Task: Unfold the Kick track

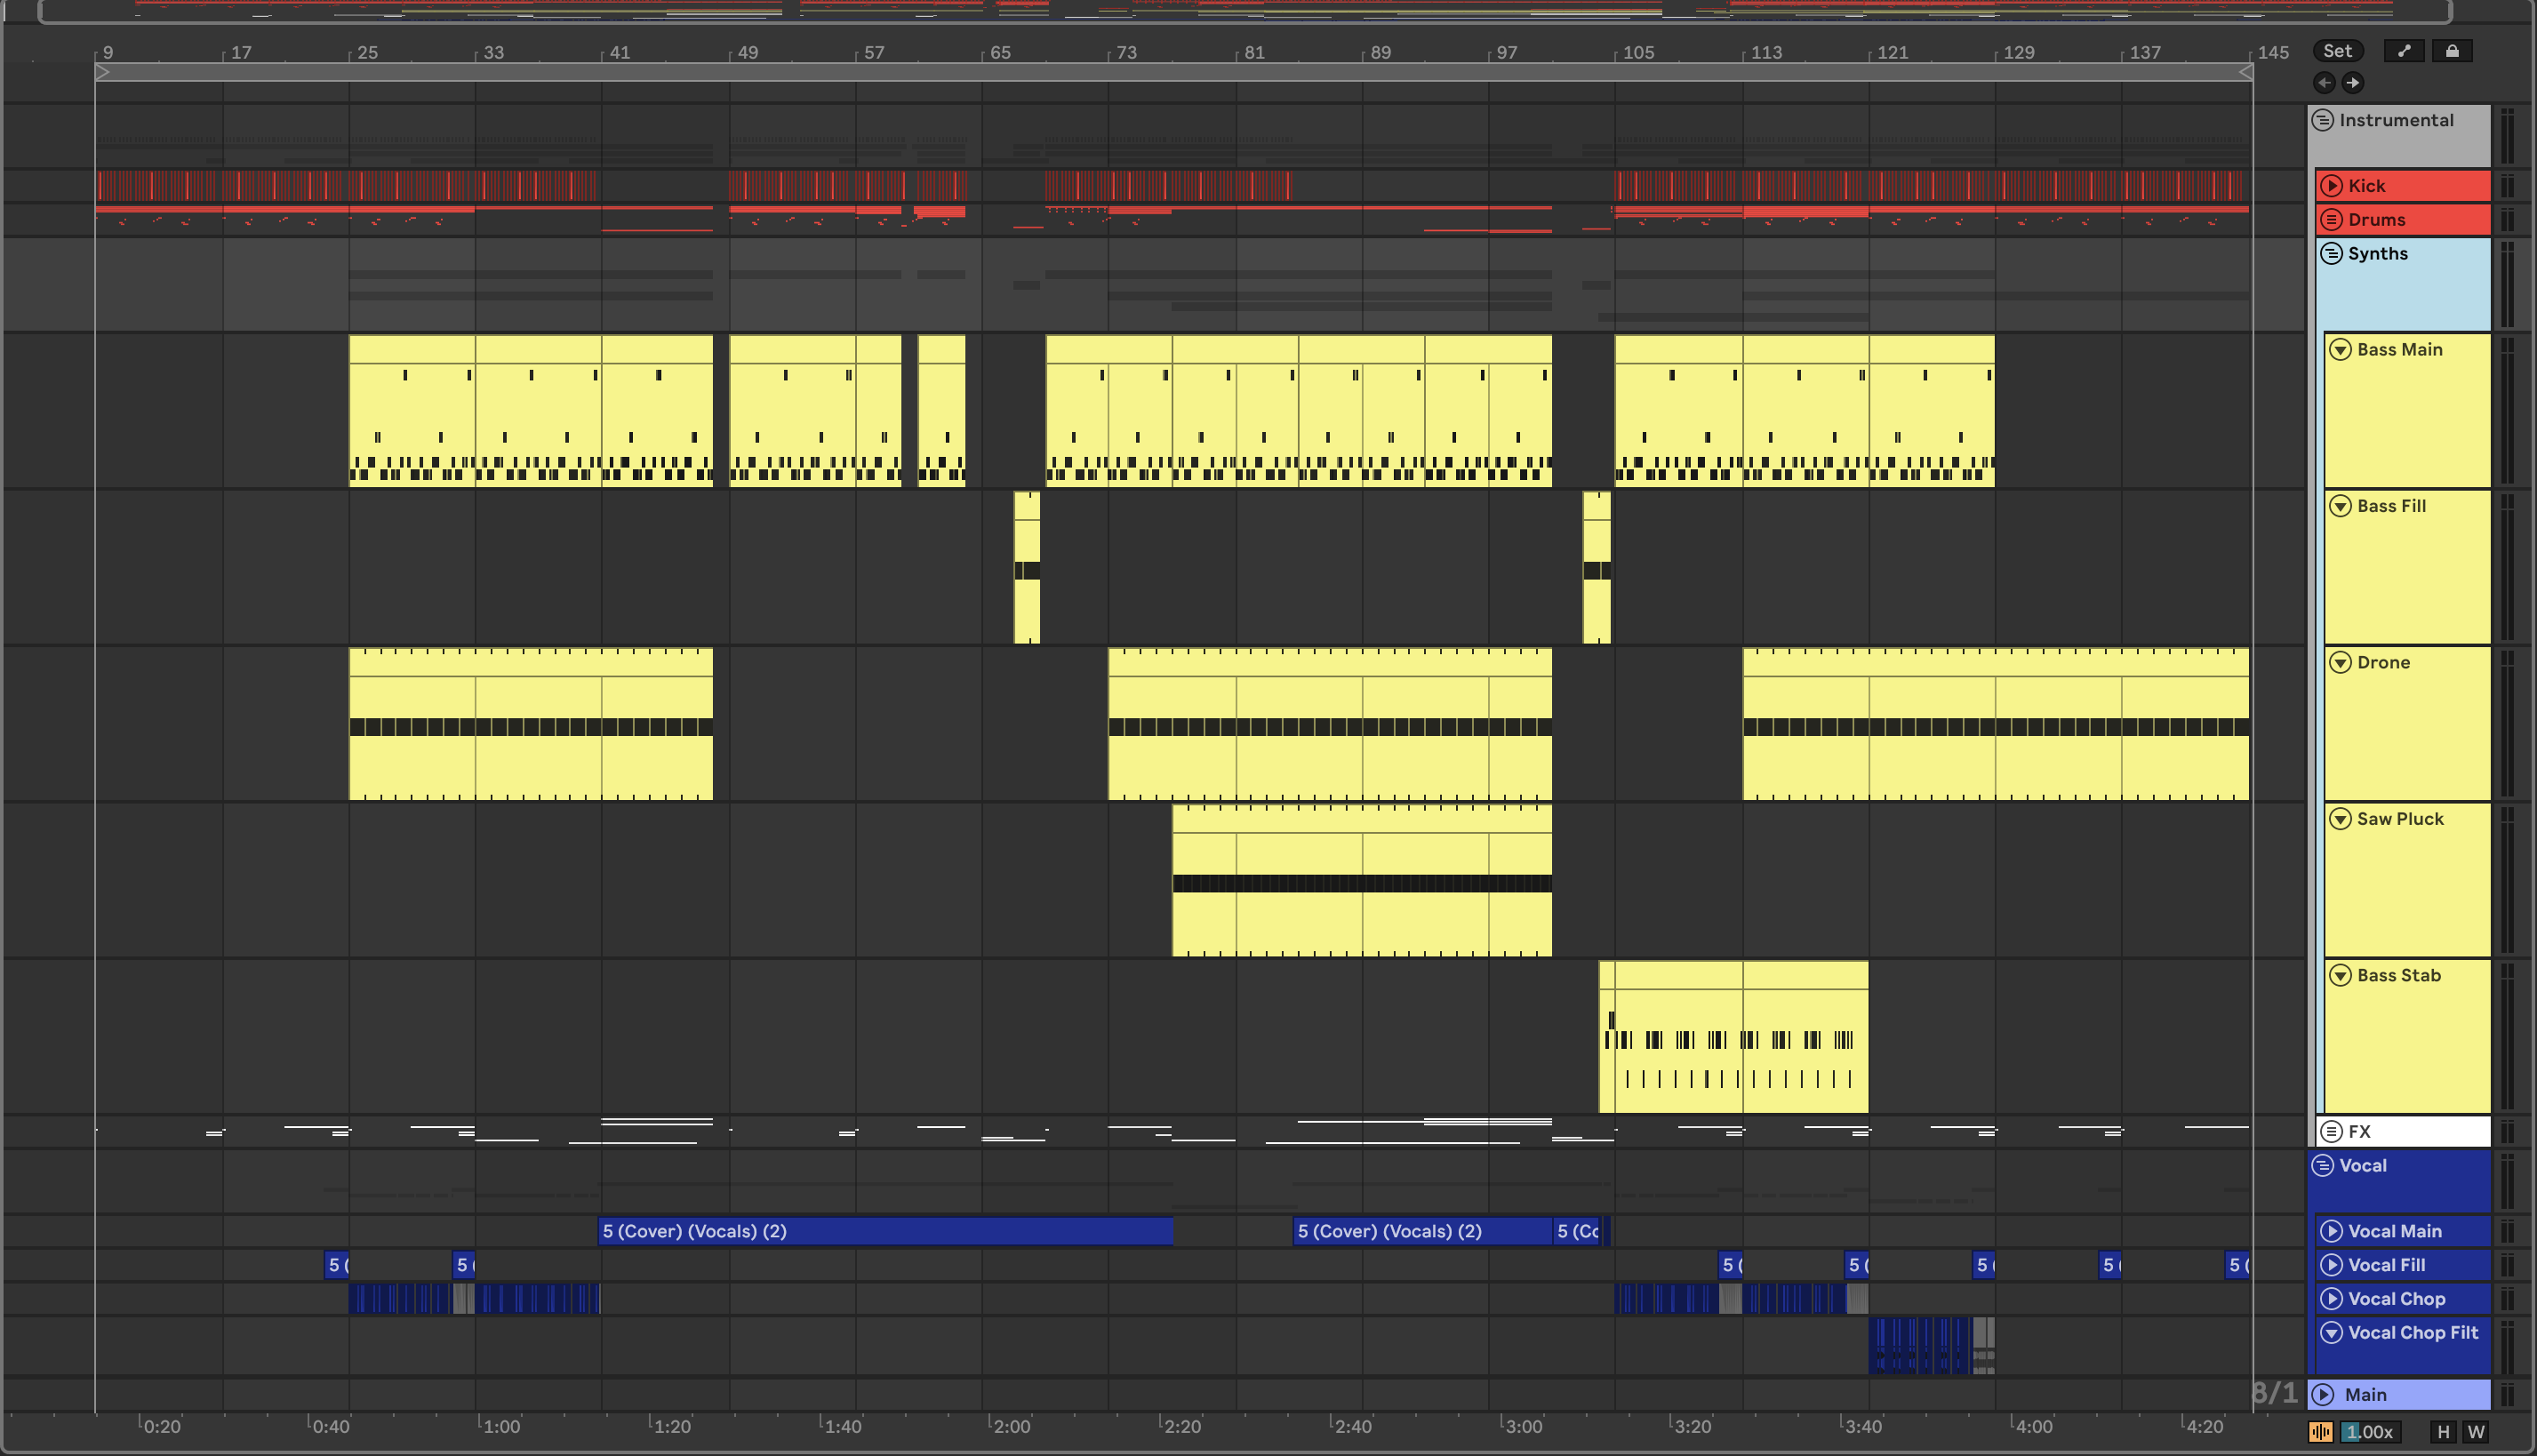Action: [x=2331, y=185]
